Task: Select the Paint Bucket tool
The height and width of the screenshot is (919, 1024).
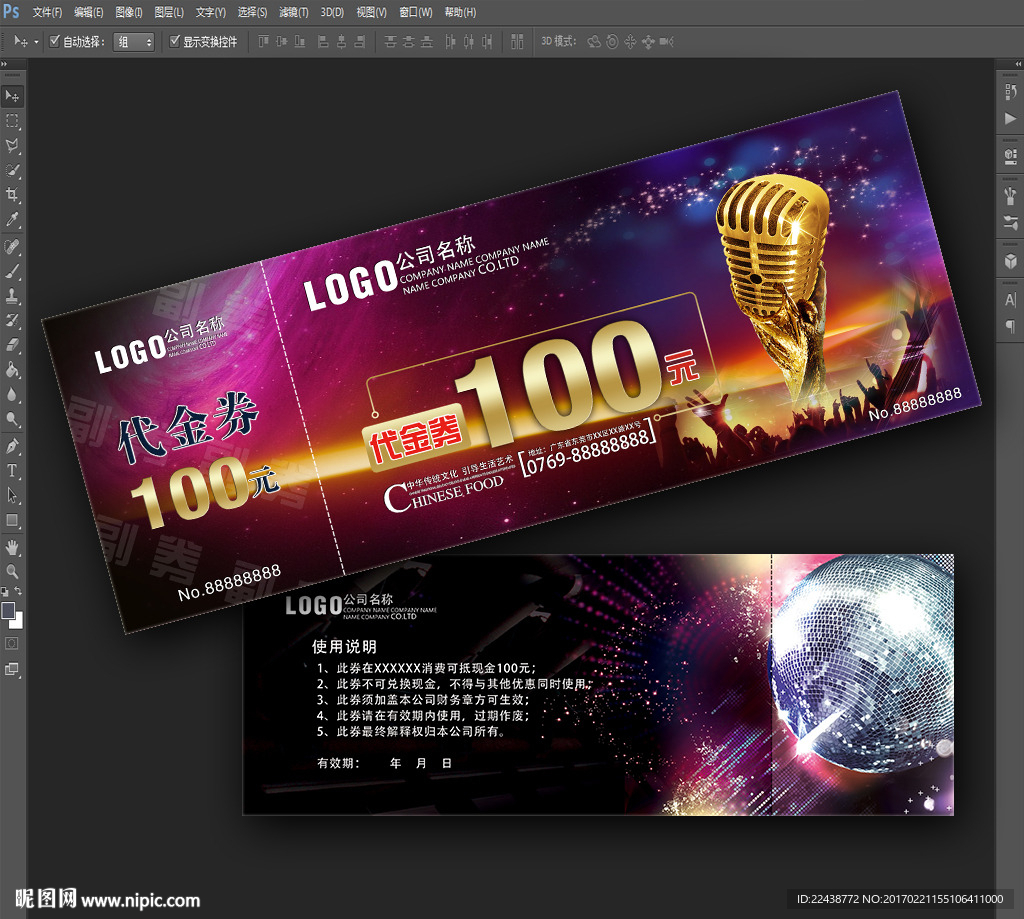Action: [x=12, y=370]
